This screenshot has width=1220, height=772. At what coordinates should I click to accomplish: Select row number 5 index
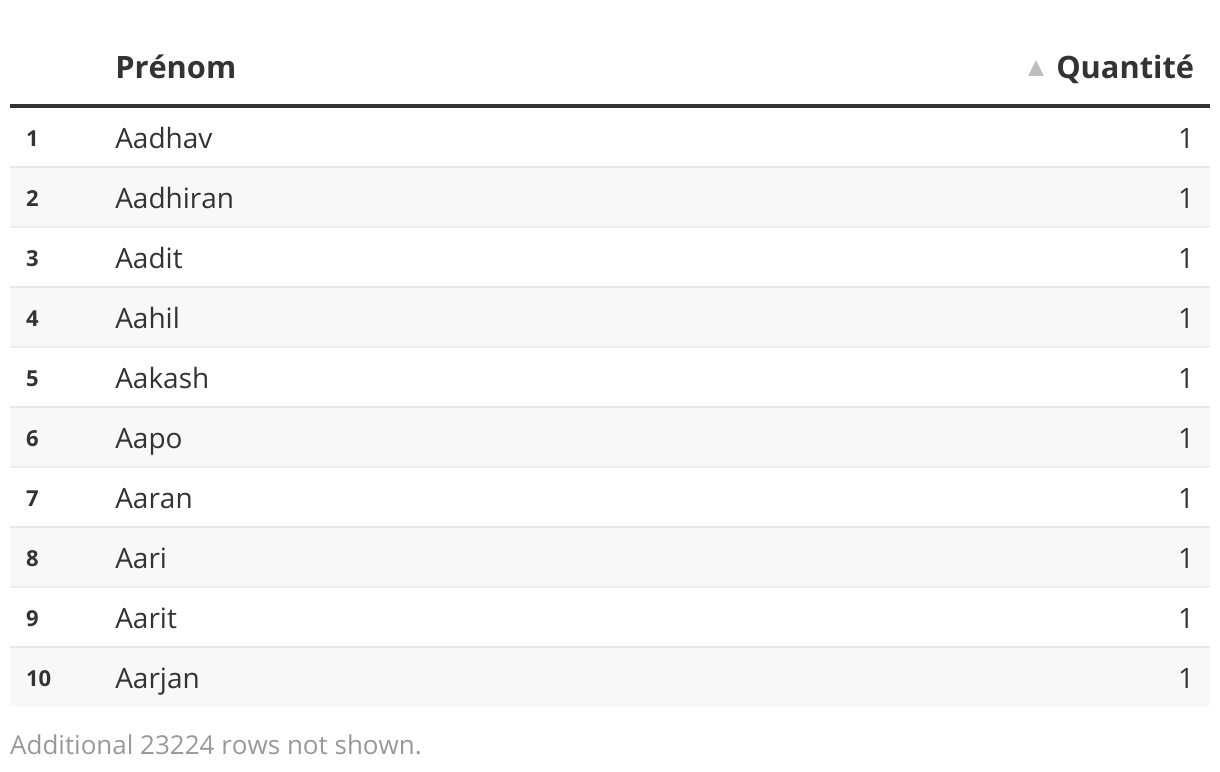pos(32,378)
